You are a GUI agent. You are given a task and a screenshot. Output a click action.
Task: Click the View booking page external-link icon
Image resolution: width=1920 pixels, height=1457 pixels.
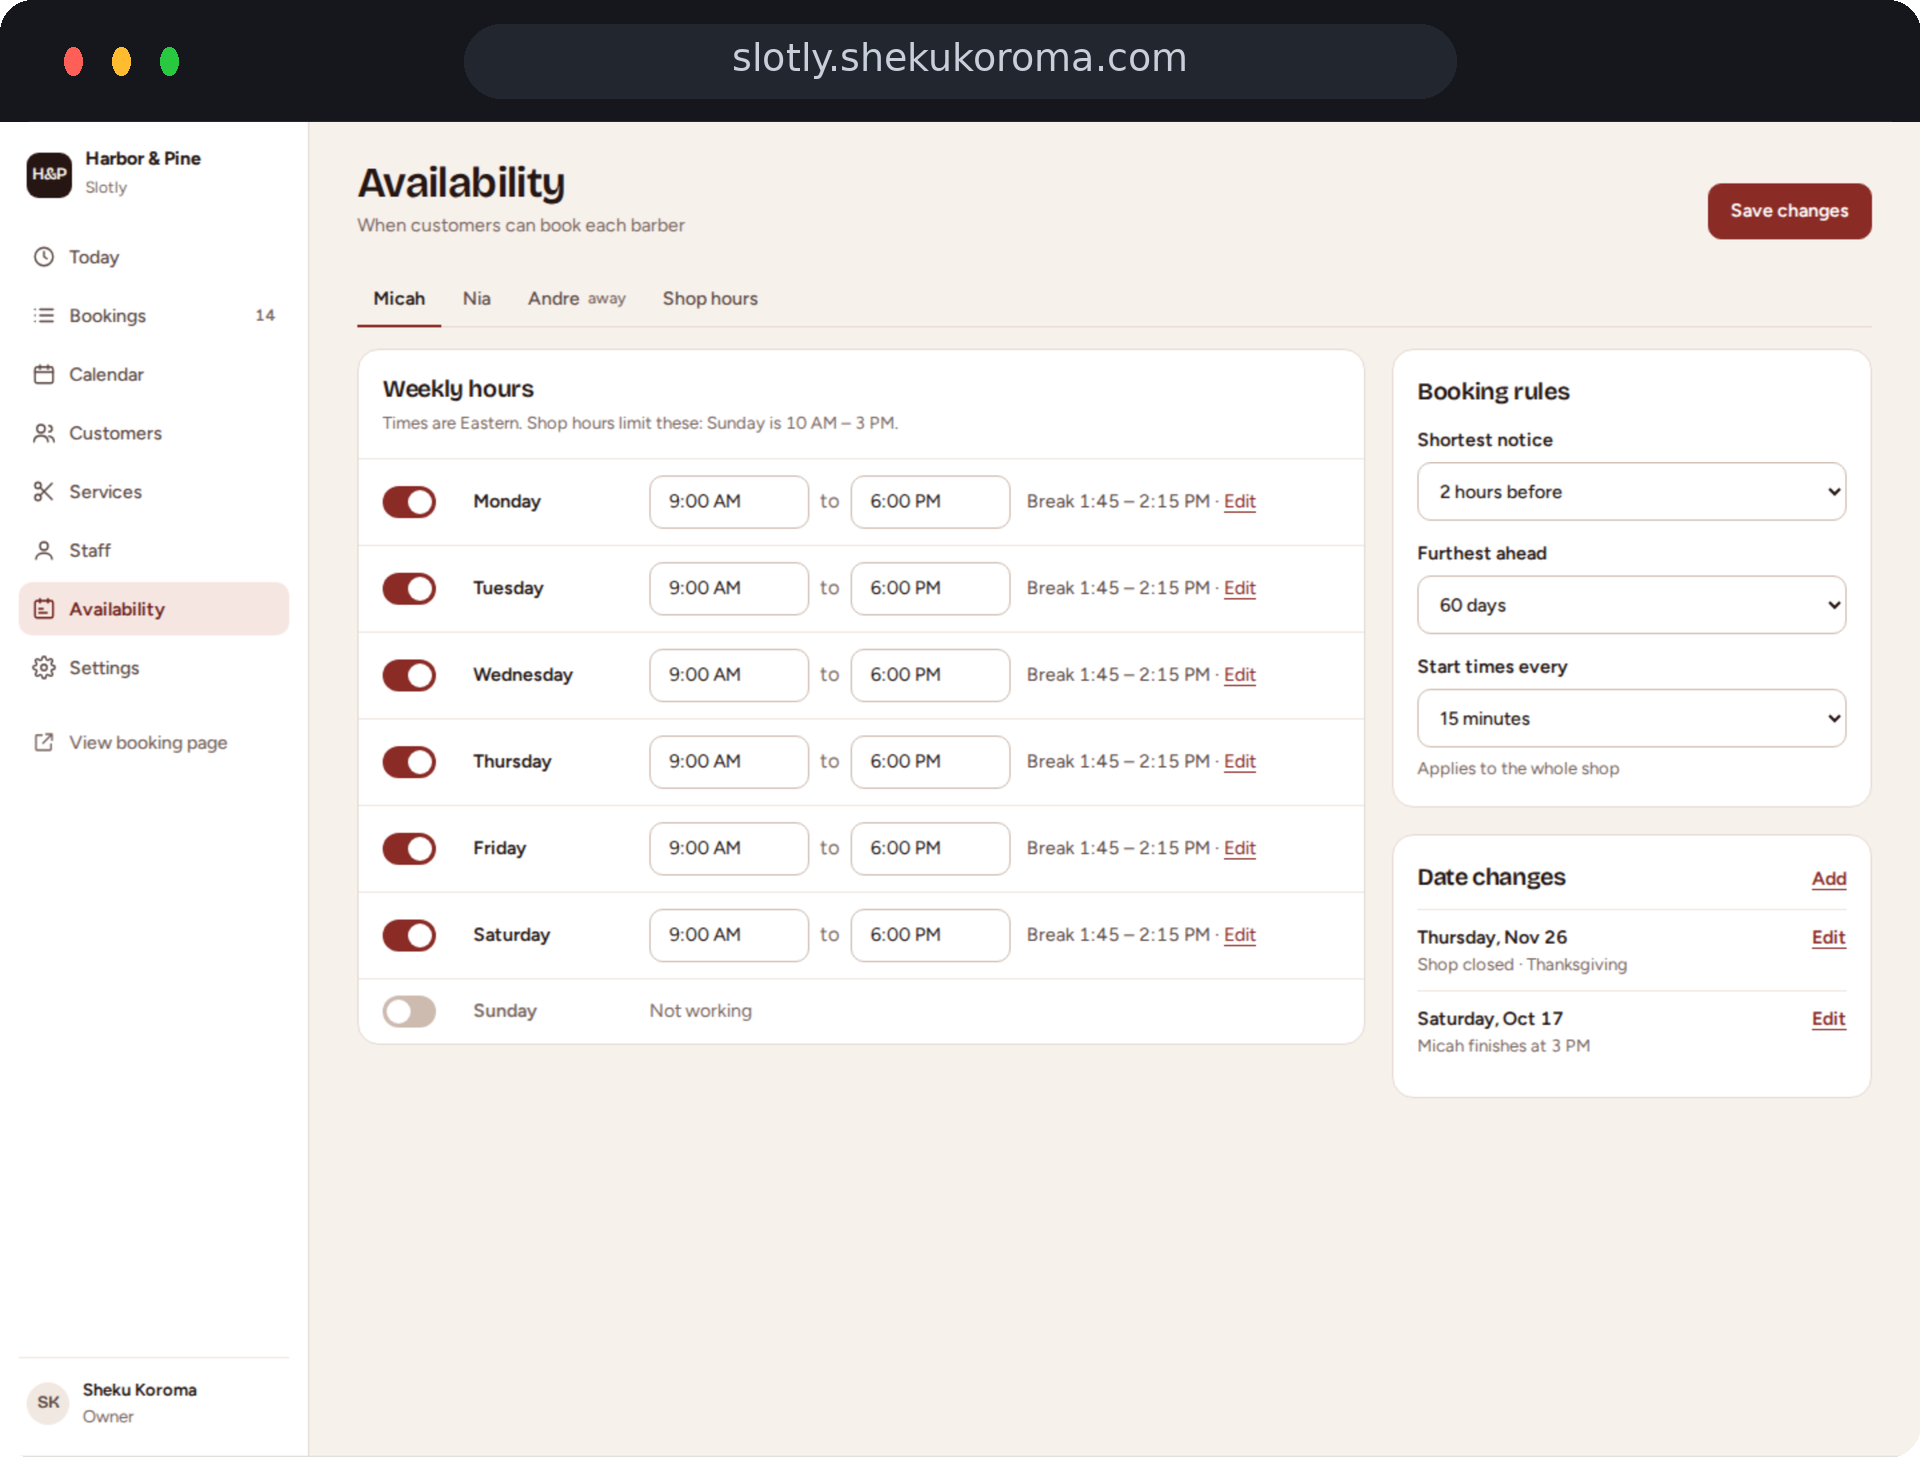(x=44, y=743)
